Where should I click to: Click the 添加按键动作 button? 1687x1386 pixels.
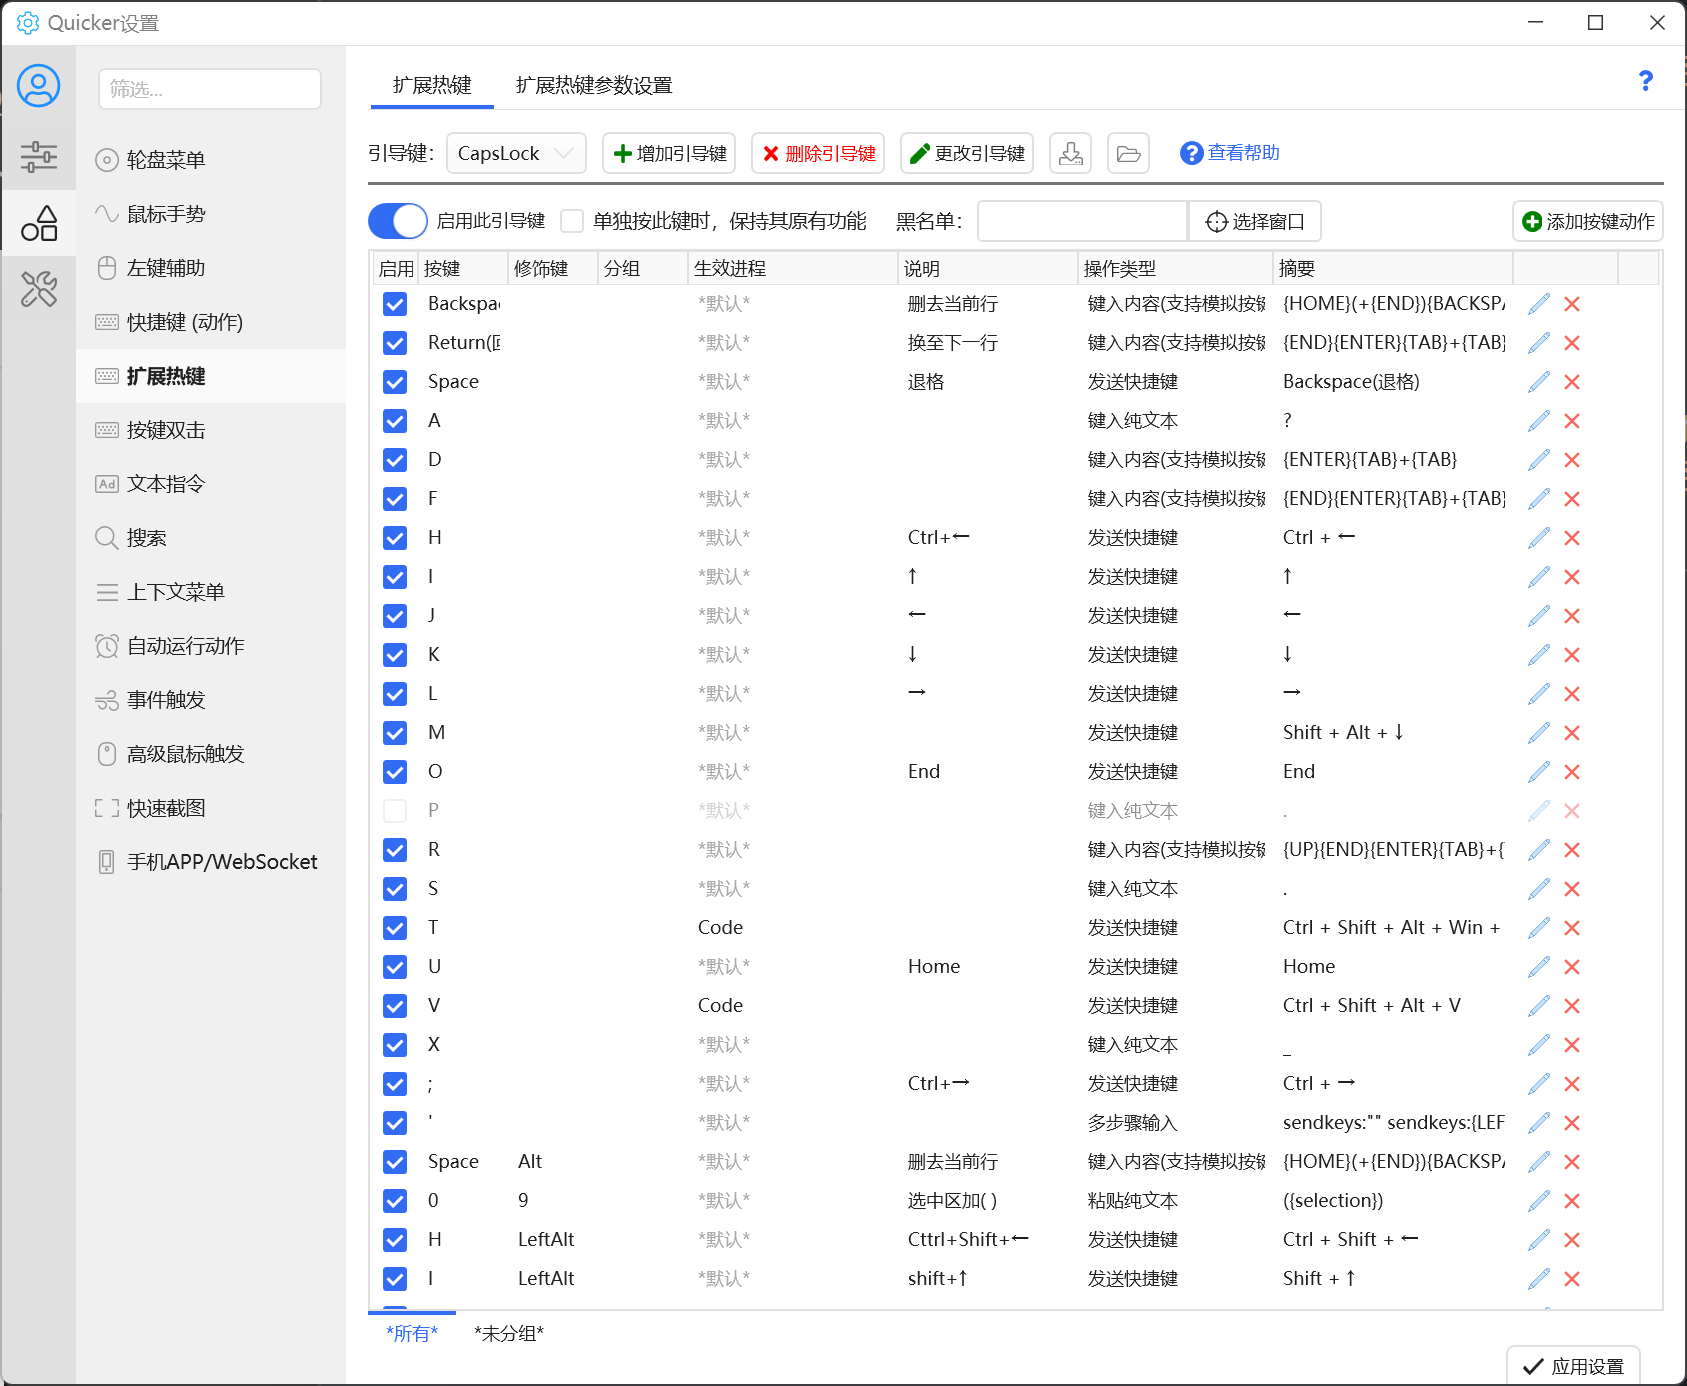[x=1588, y=221]
